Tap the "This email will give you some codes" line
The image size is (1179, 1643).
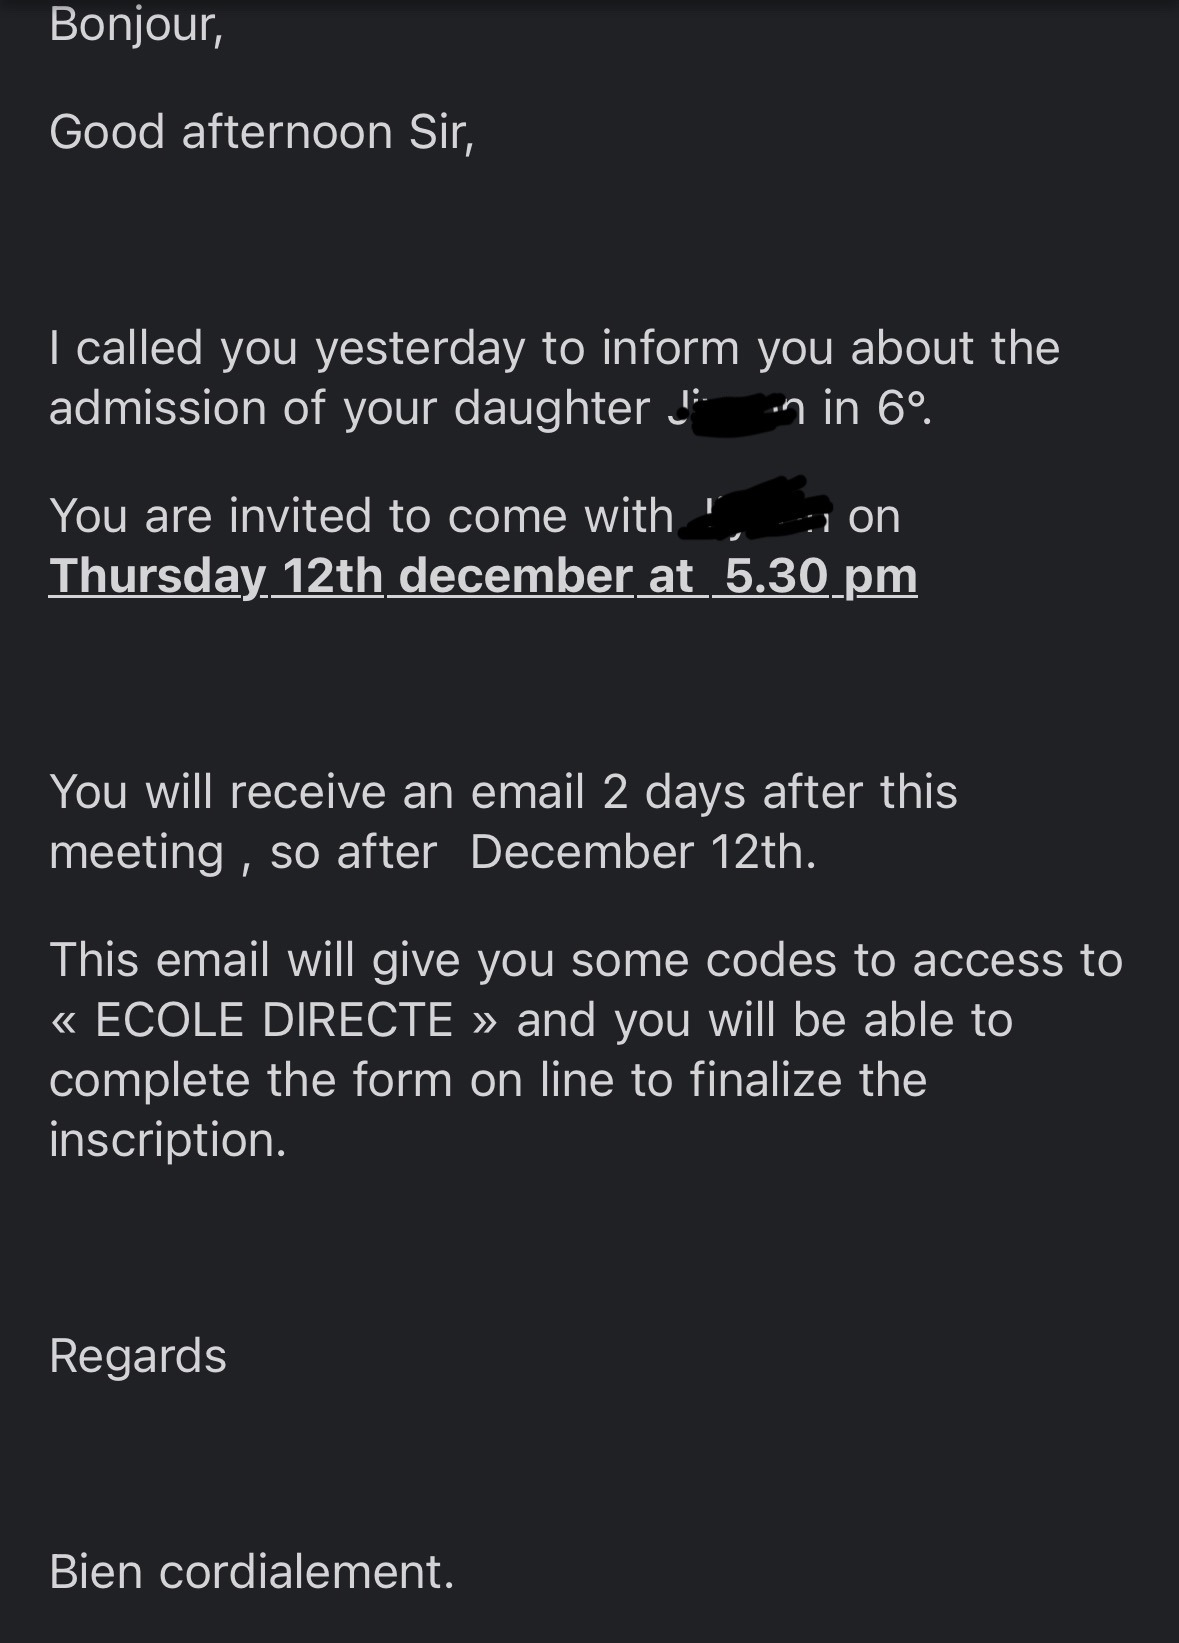[x=443, y=960]
